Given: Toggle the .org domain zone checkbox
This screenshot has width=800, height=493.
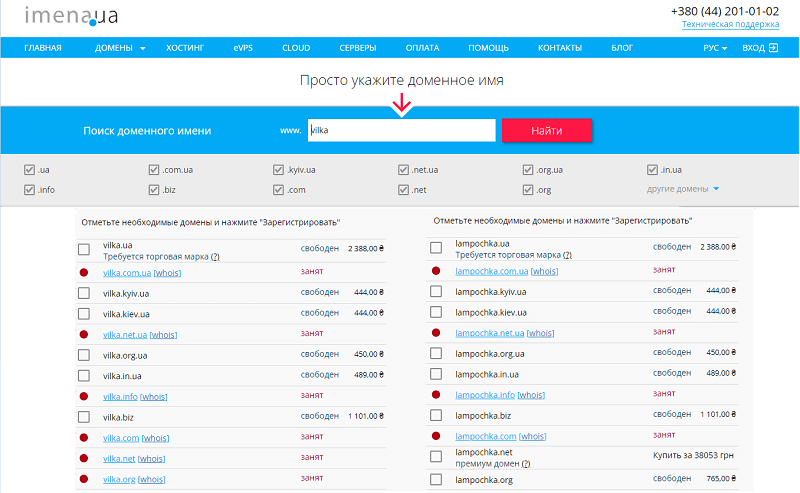Looking at the screenshot, I should click(528, 190).
